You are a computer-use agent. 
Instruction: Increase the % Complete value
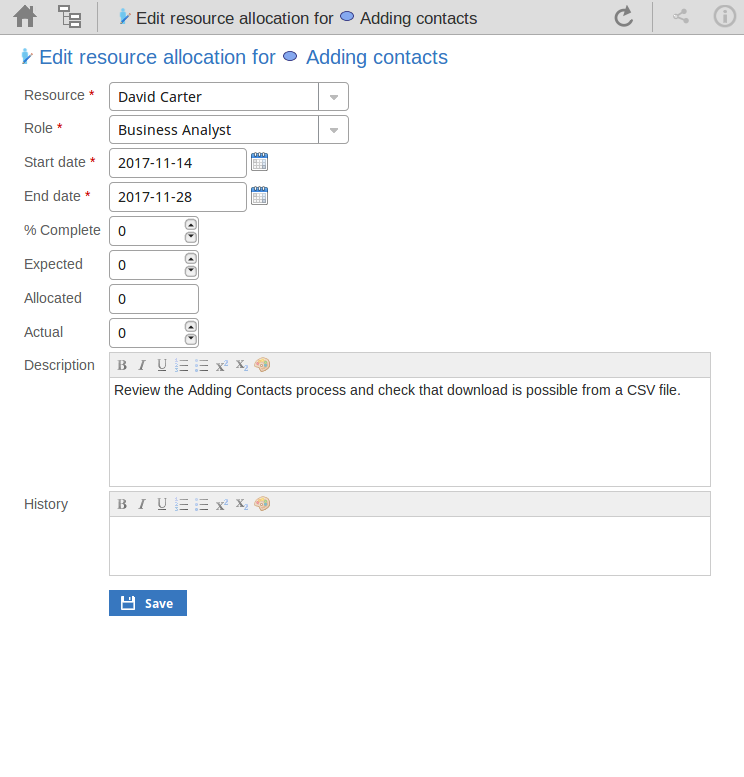pyautogui.click(x=190, y=225)
